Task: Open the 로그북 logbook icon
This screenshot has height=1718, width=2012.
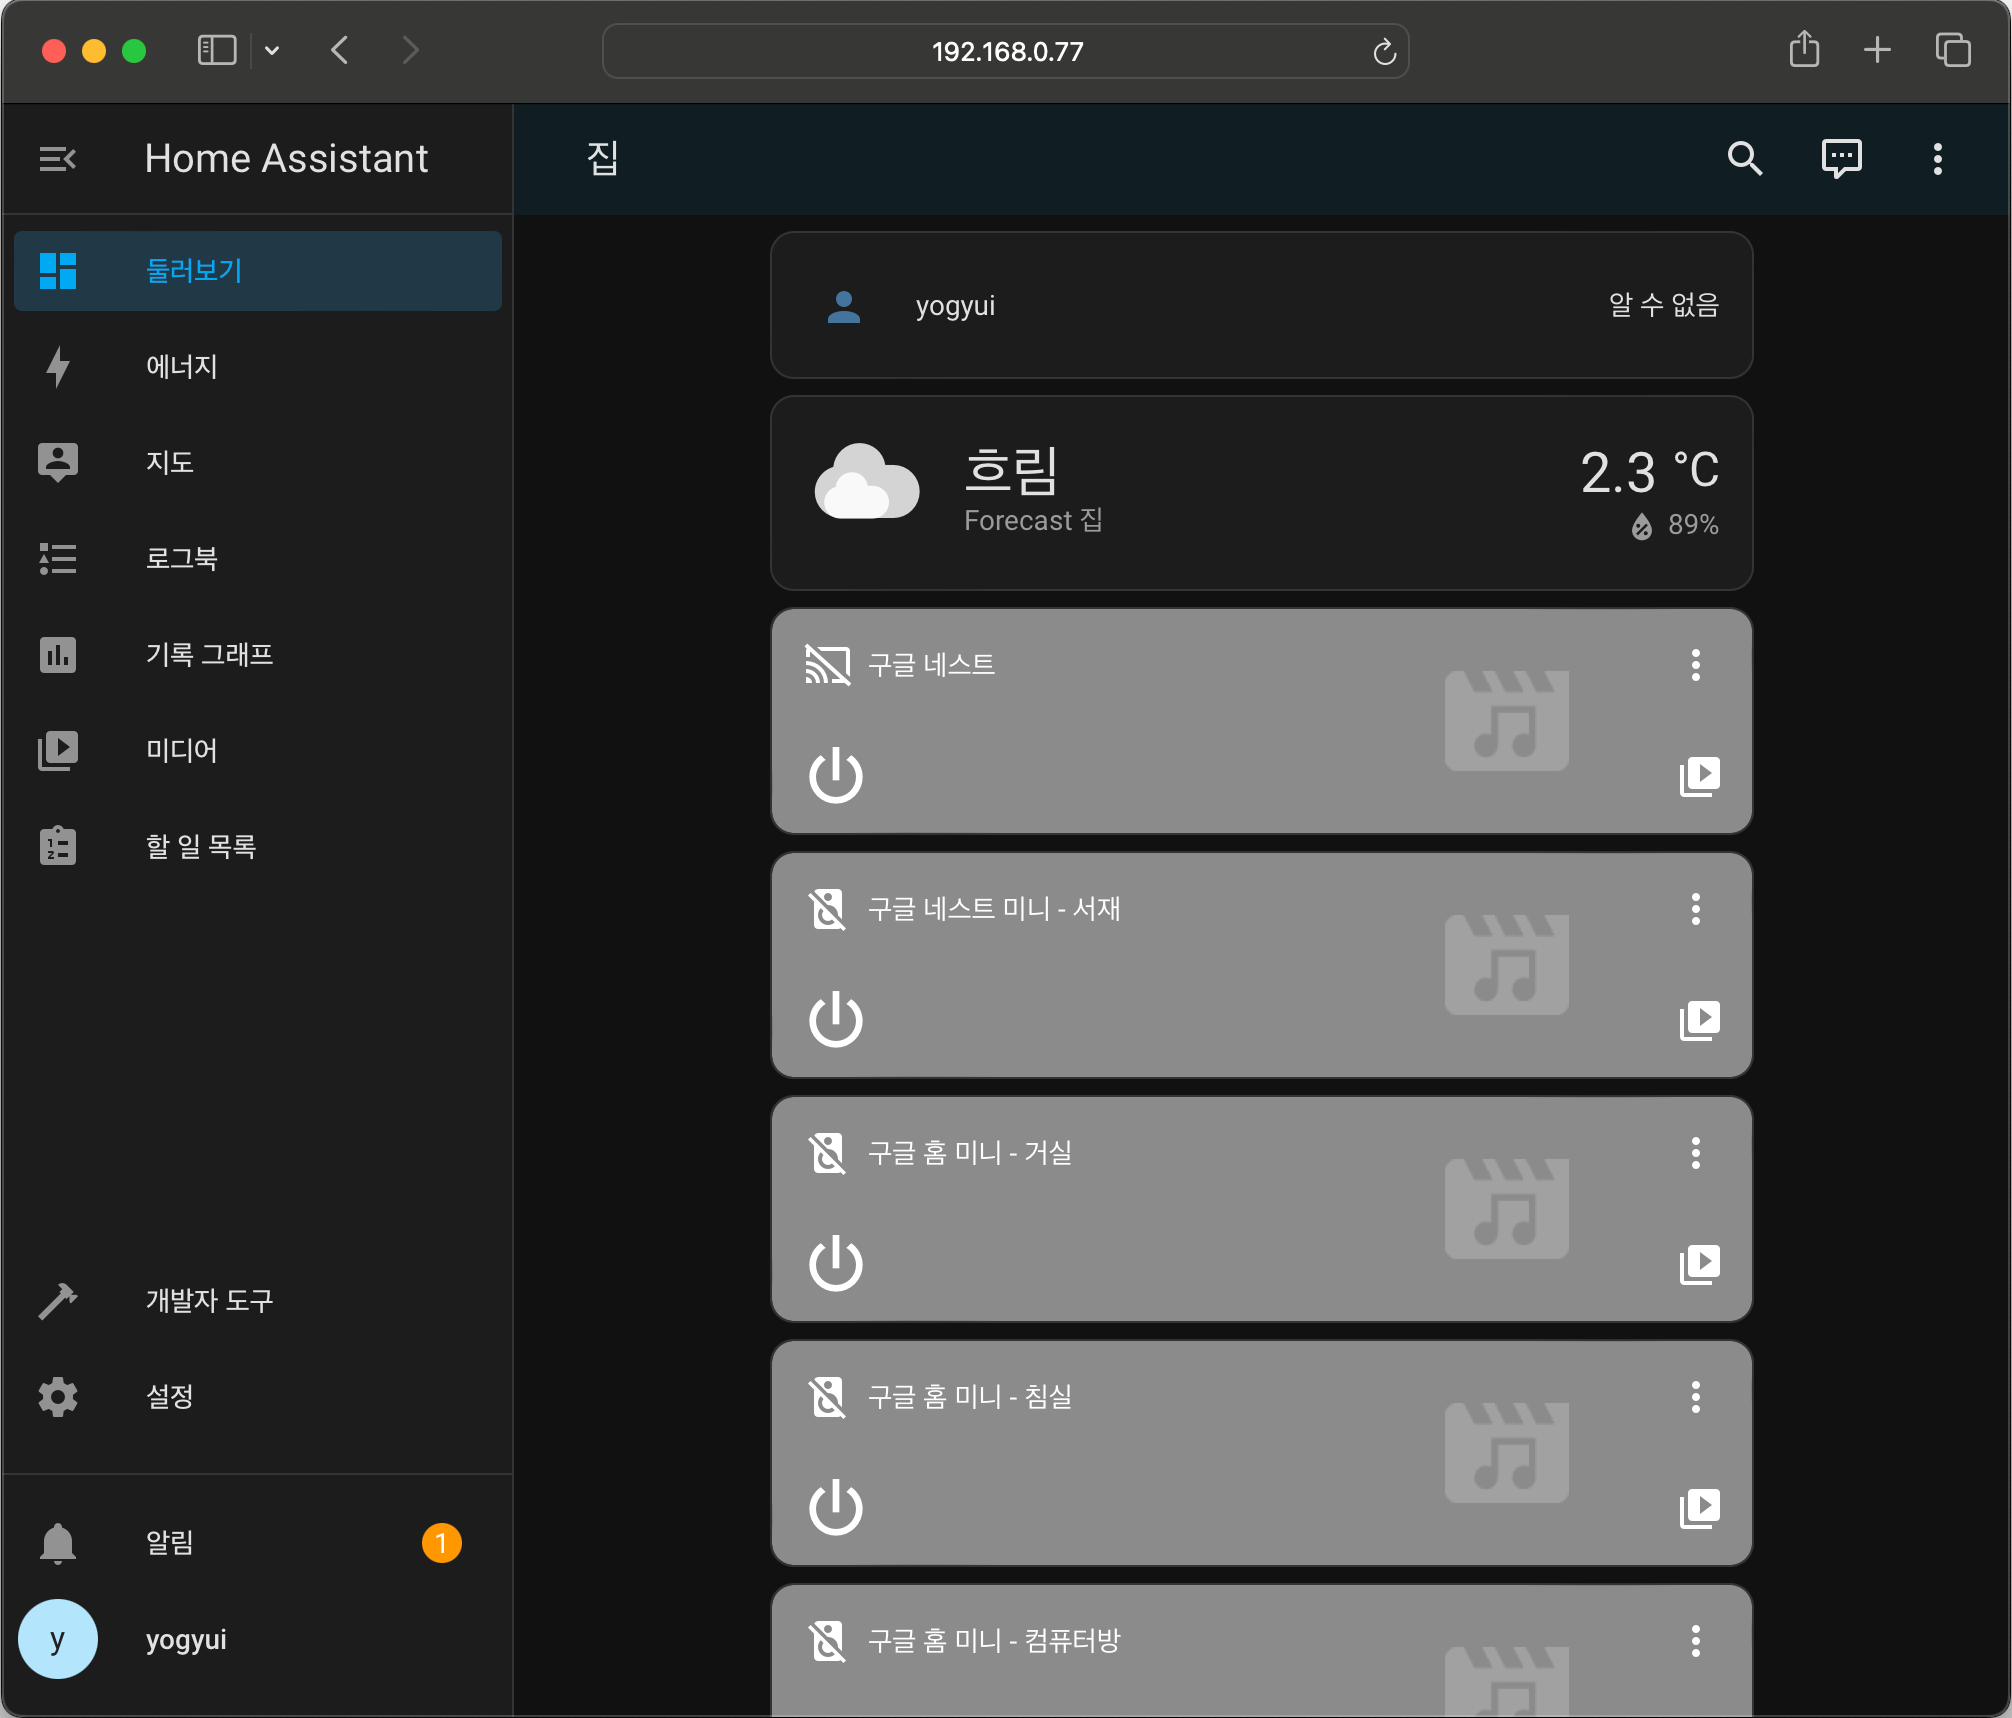Action: pyautogui.click(x=58, y=558)
